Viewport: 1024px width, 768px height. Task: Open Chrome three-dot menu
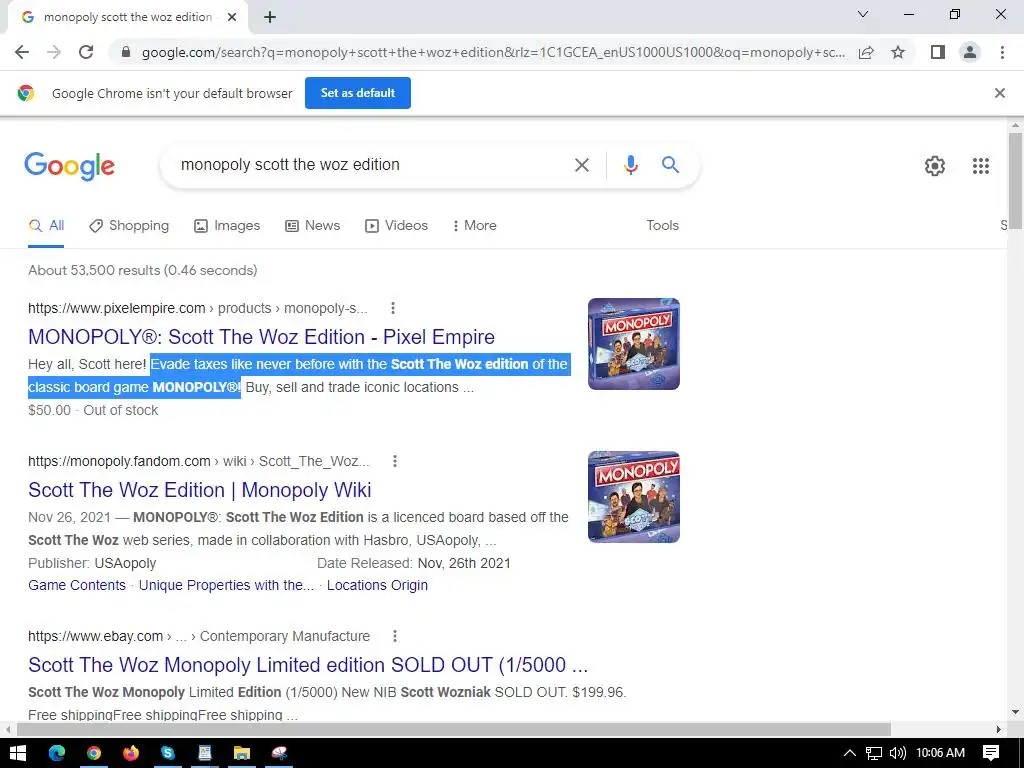pyautogui.click(x=1002, y=52)
